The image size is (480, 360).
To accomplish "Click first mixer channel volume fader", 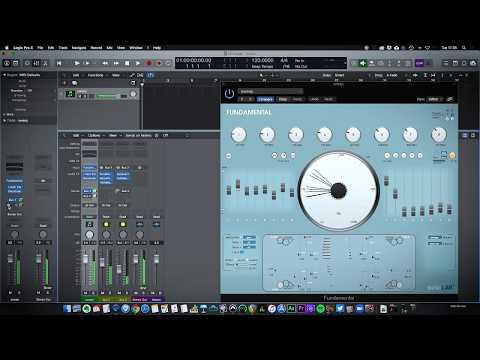I will point(86,259).
